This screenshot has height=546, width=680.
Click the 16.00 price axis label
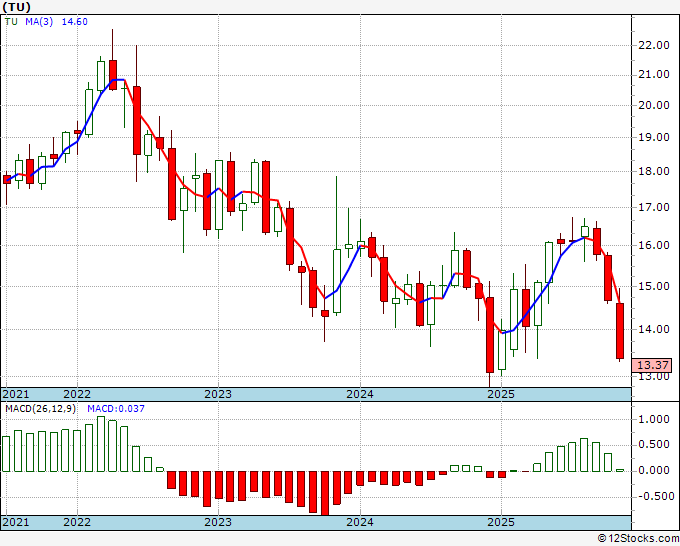click(x=654, y=245)
